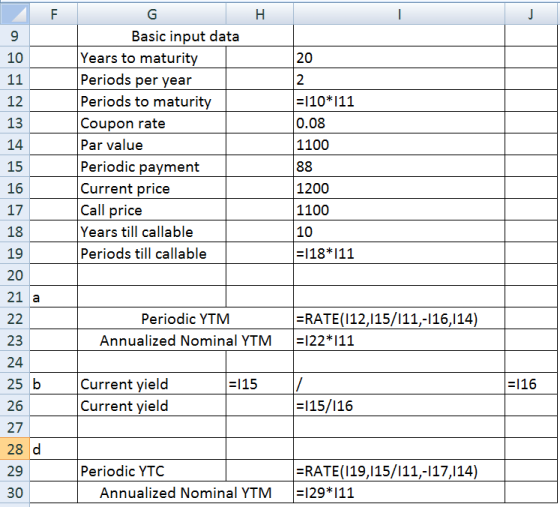Select the =I15 cell in column H

[260, 384]
